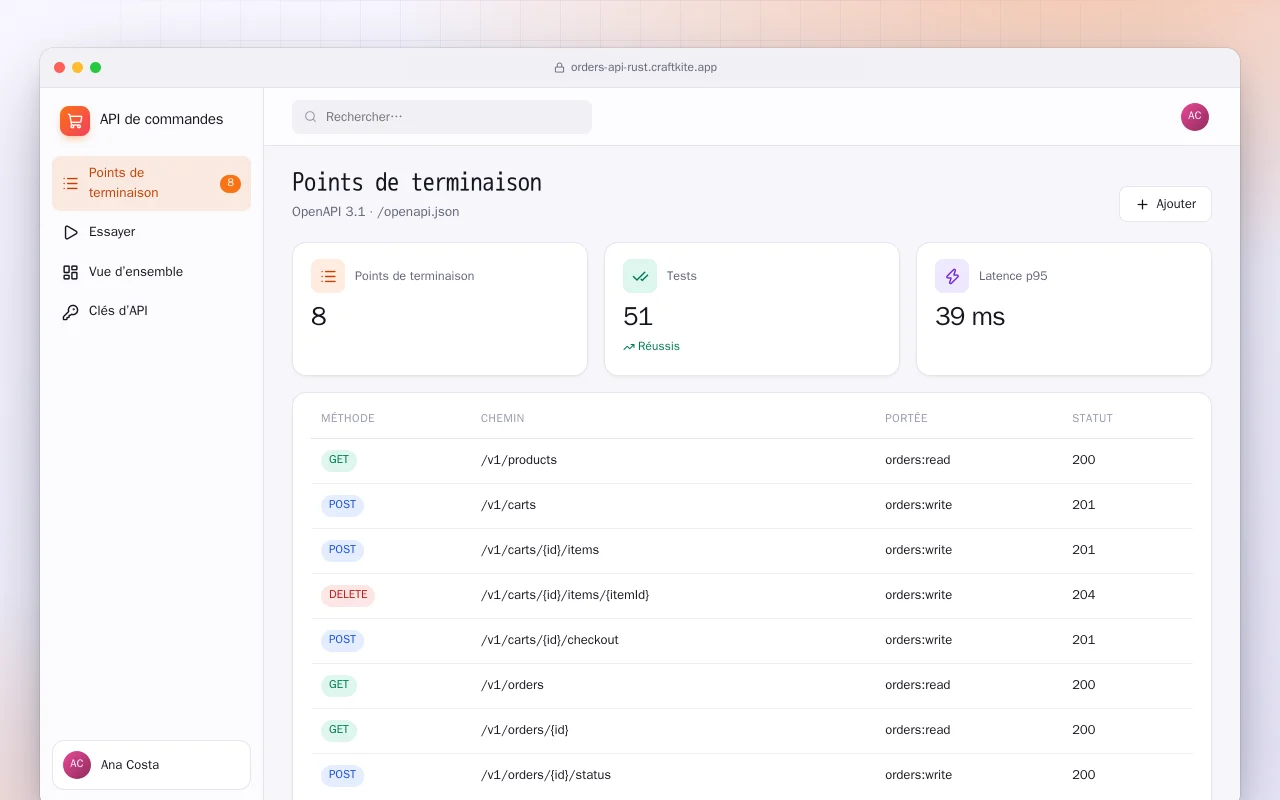Click the MÉTHODE column header

point(348,419)
